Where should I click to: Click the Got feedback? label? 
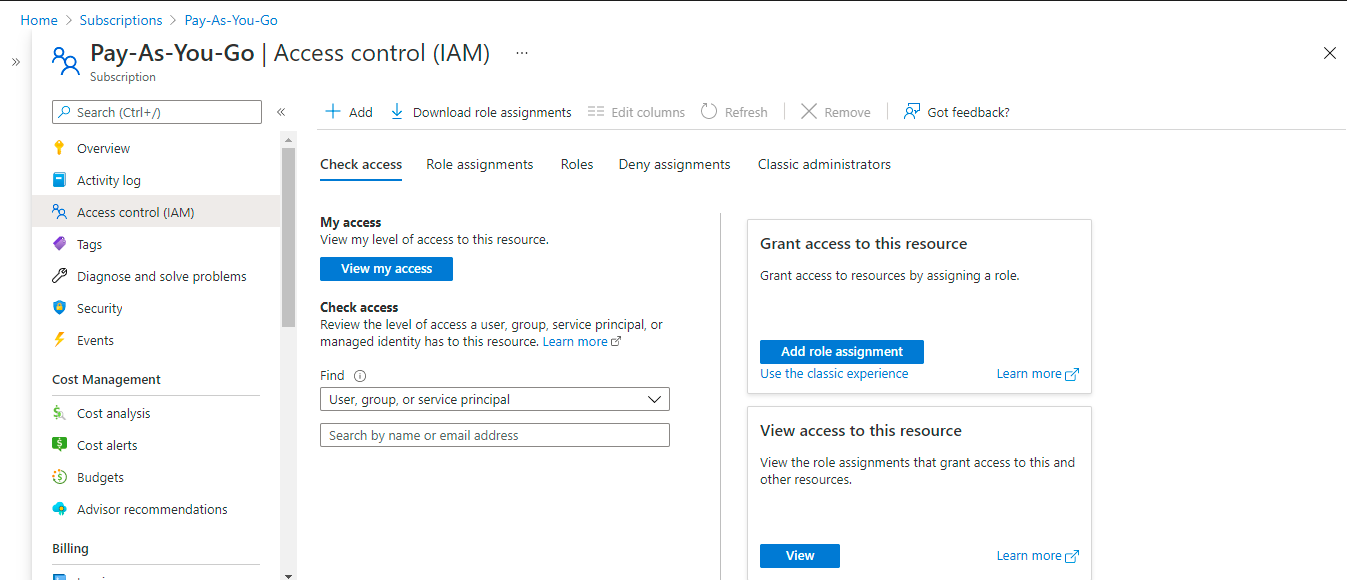click(x=968, y=112)
